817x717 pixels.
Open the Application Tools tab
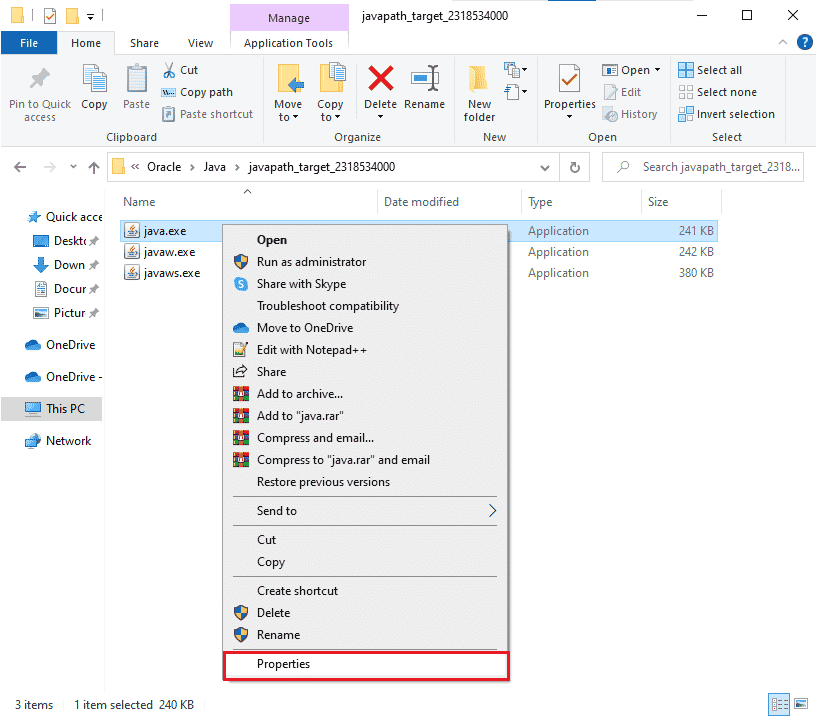click(x=288, y=43)
